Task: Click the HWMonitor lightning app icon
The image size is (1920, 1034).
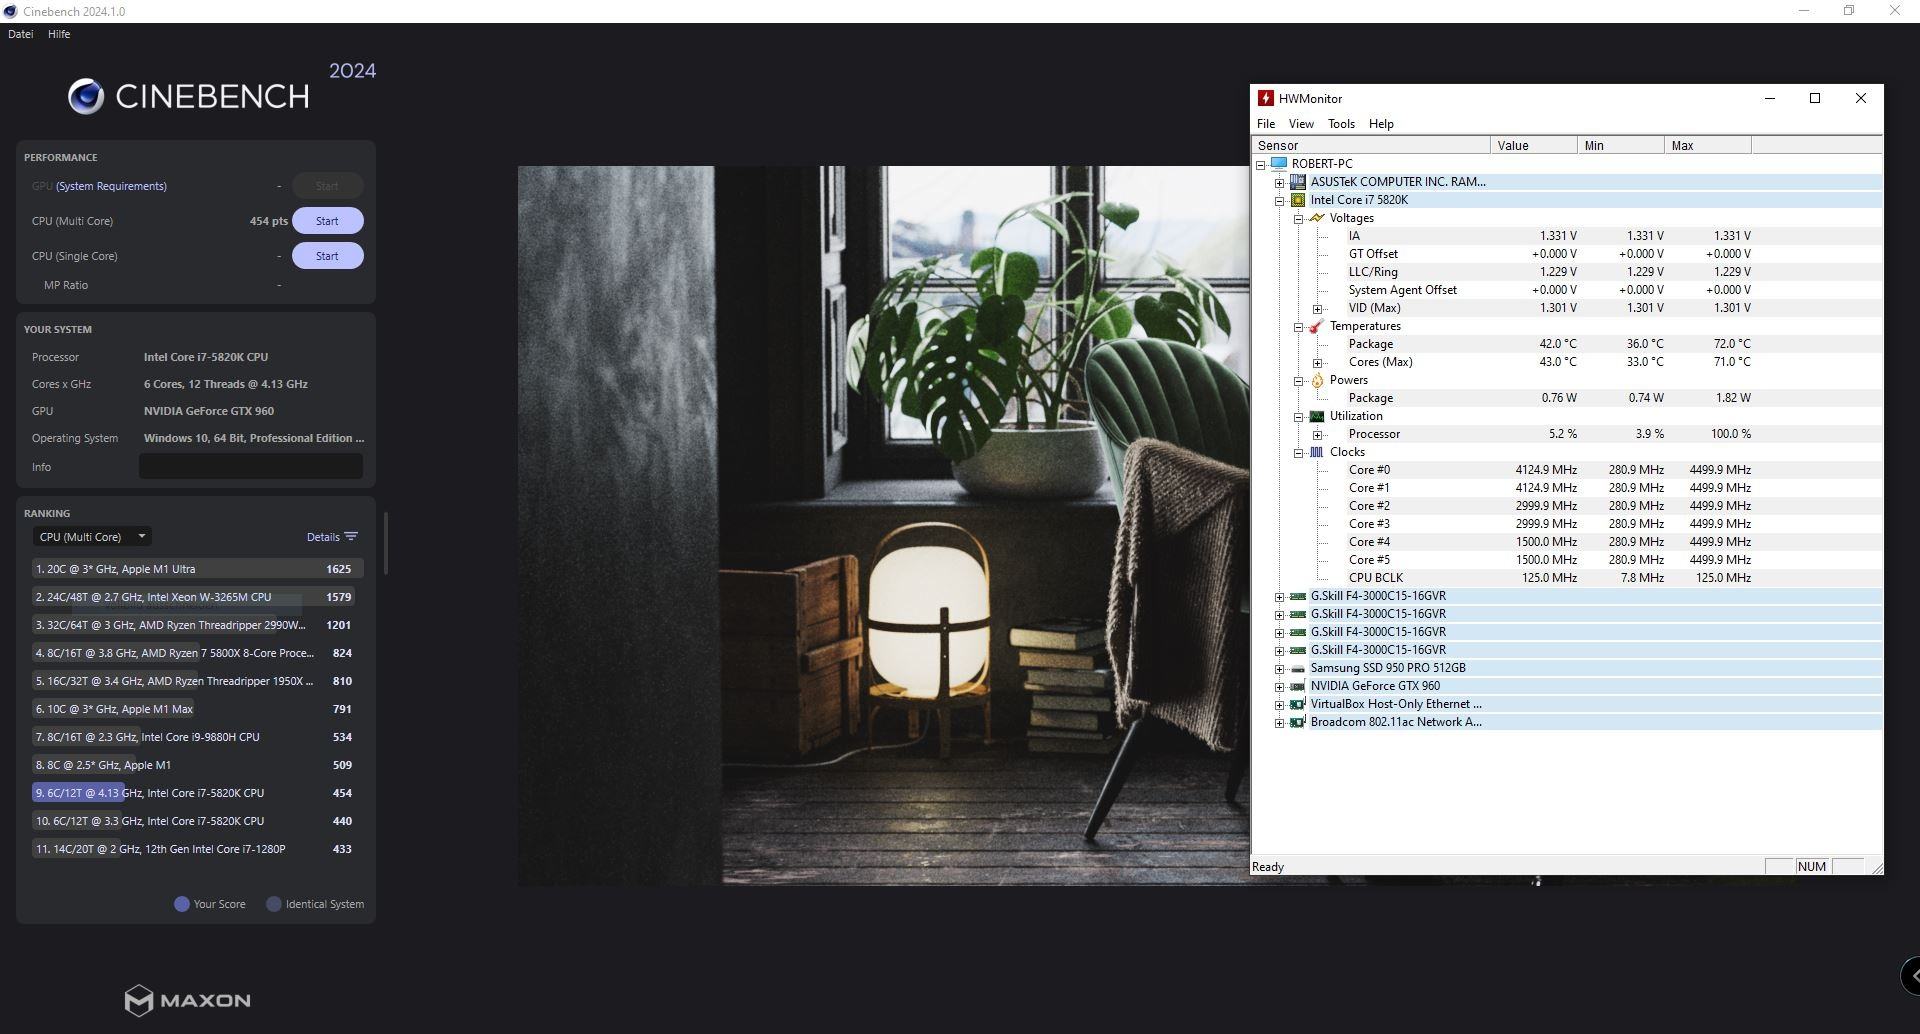Action: pyautogui.click(x=1266, y=98)
